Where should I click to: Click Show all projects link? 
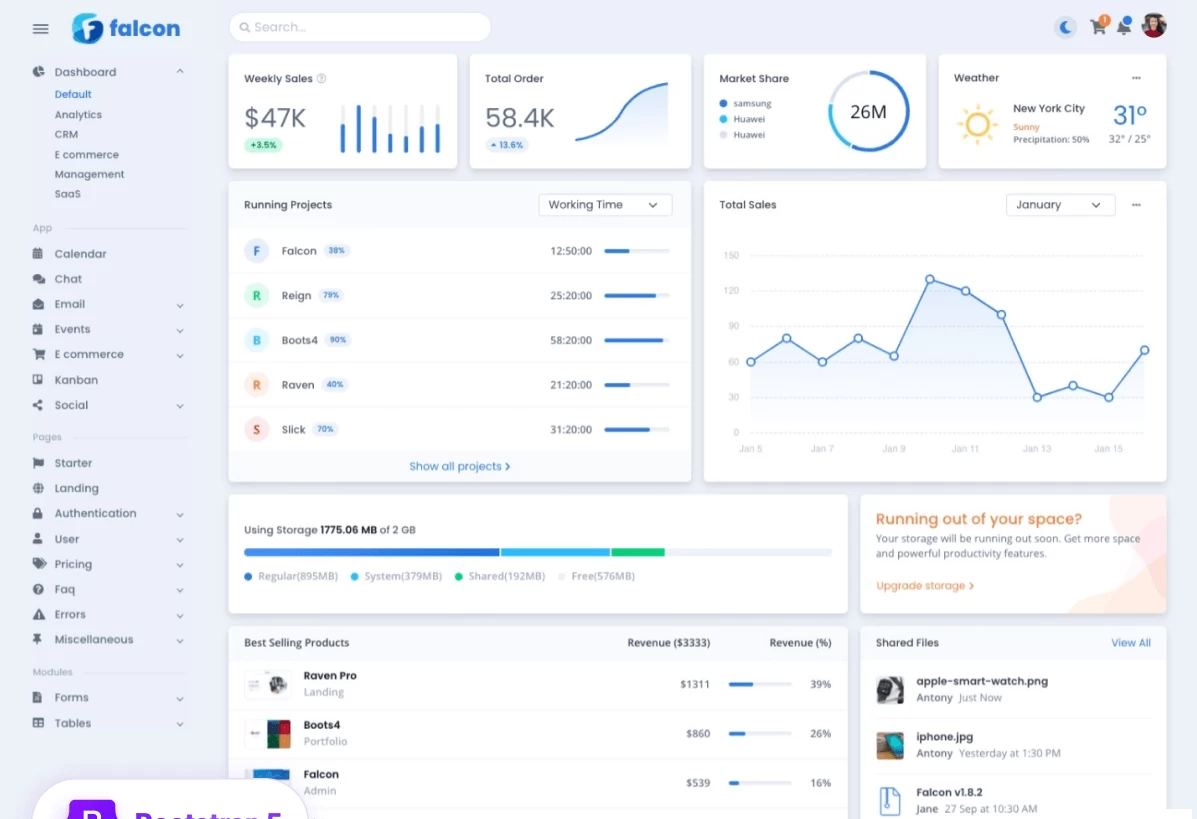(x=460, y=466)
